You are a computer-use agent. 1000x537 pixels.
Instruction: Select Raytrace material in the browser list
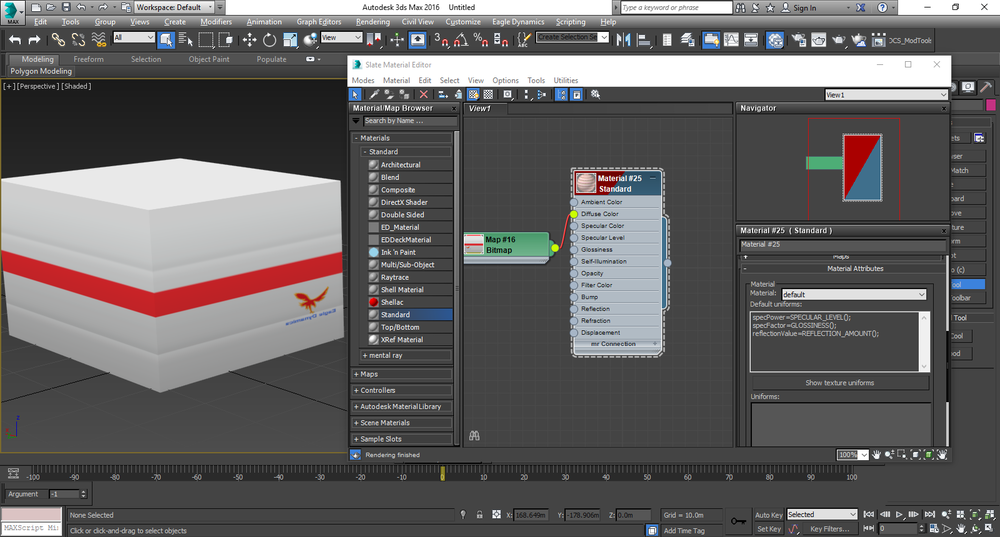[x=394, y=277]
